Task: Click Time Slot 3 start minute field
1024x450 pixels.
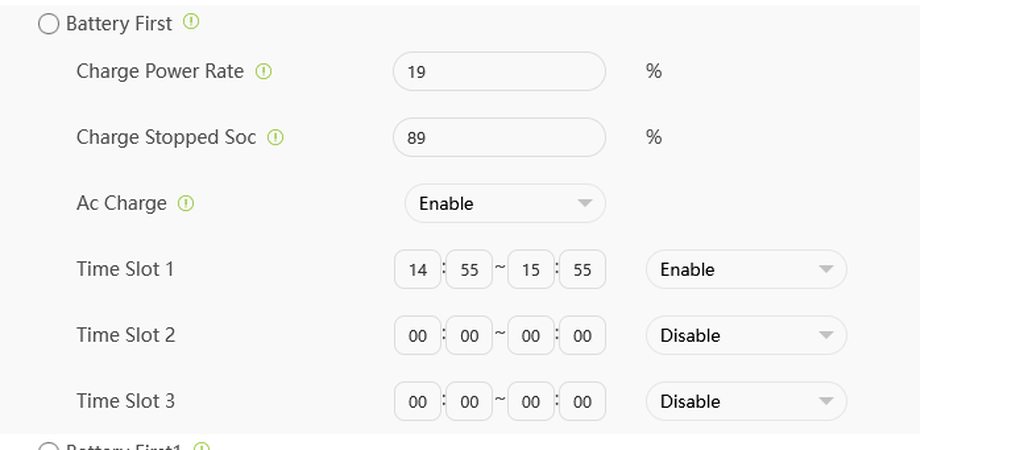Action: (469, 402)
